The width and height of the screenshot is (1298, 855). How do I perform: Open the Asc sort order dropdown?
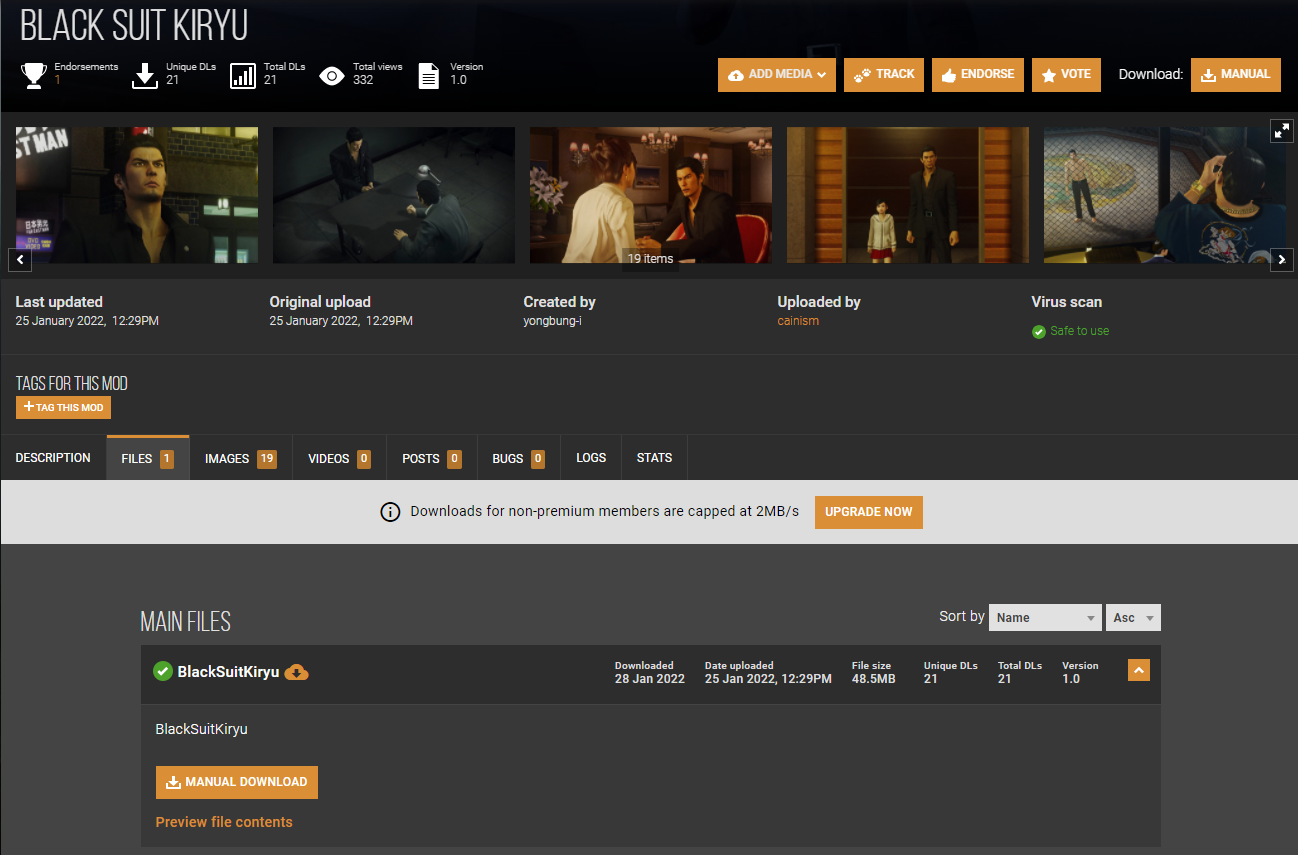coord(1133,617)
